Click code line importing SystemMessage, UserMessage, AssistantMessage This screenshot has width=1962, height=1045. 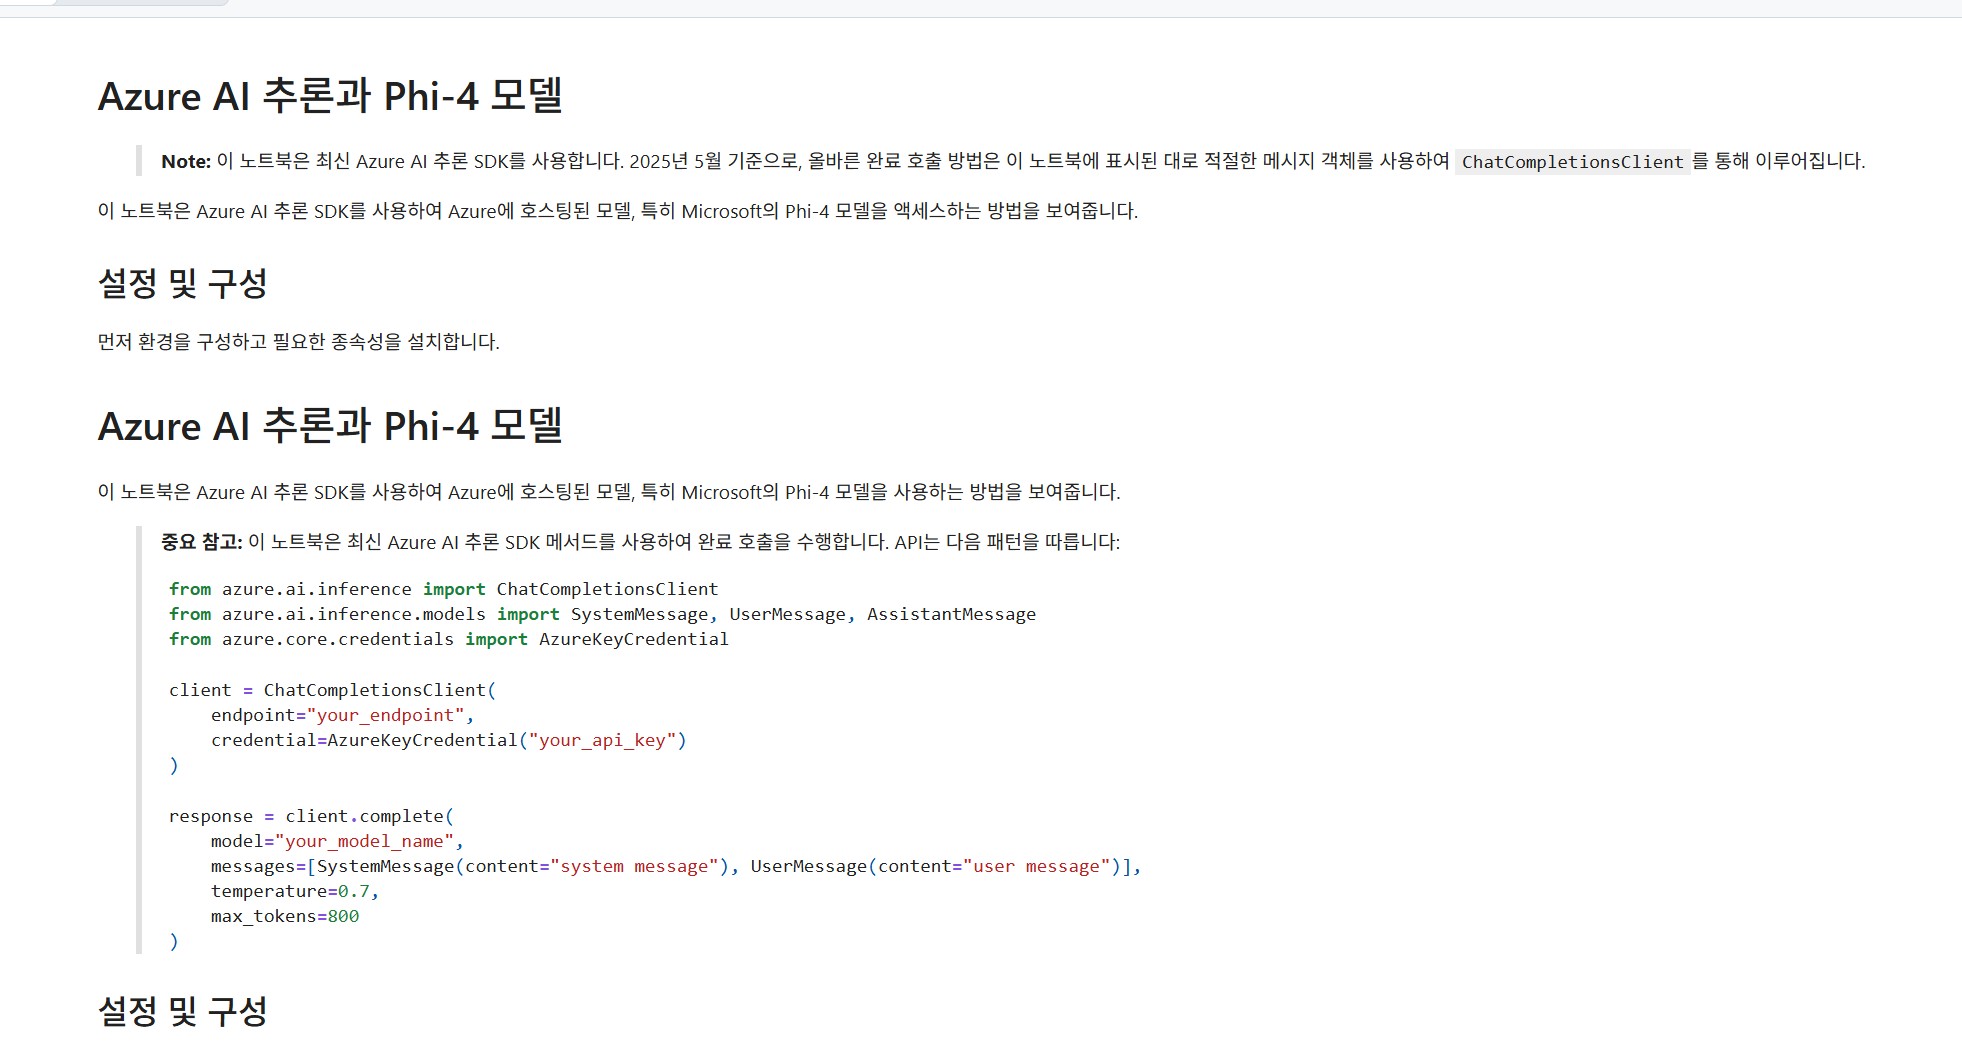point(602,614)
